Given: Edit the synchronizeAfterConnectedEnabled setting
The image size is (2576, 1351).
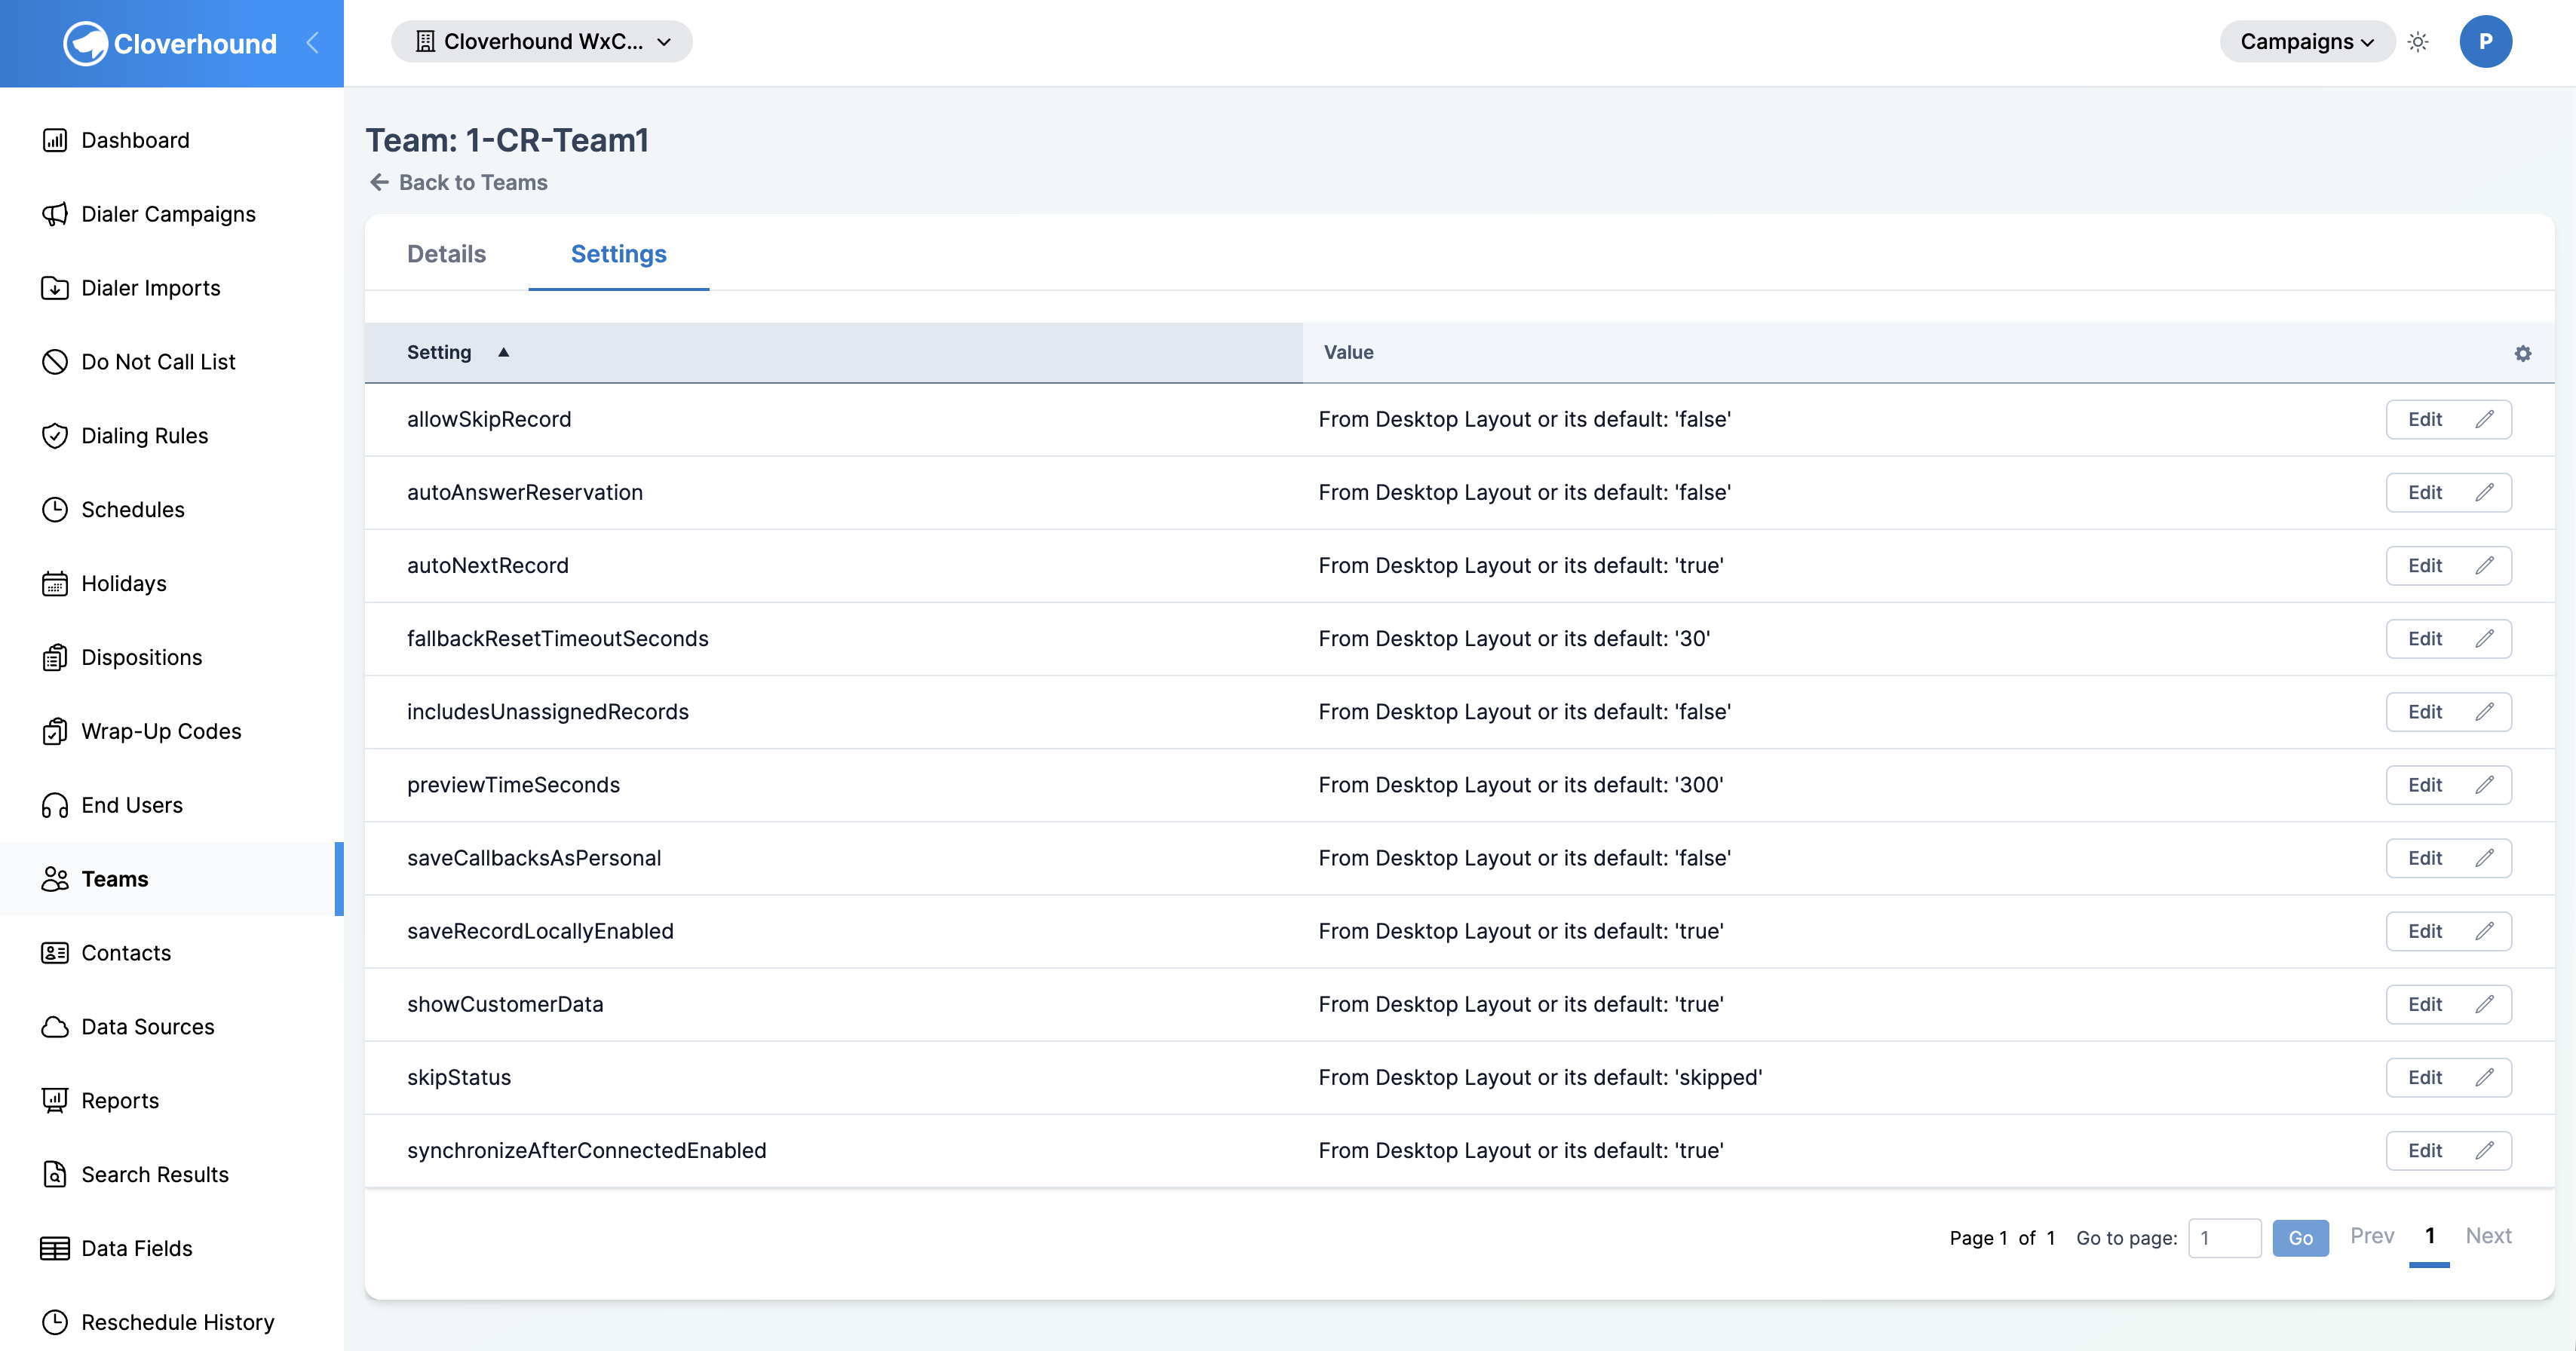Looking at the screenshot, I should pyautogui.click(x=2448, y=1150).
